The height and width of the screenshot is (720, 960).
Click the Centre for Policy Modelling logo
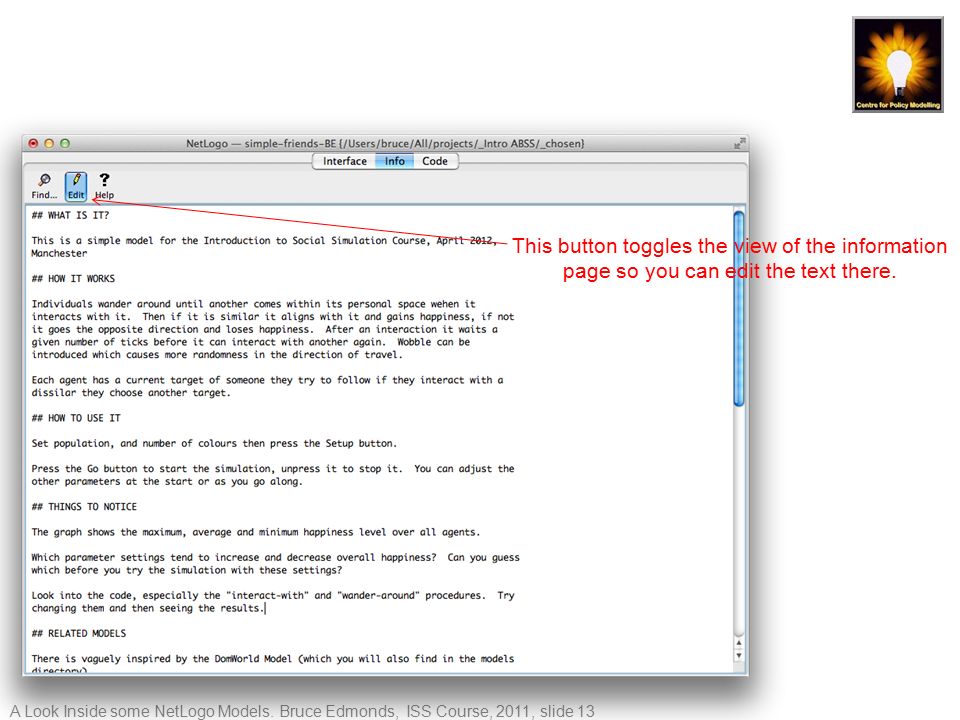[898, 65]
